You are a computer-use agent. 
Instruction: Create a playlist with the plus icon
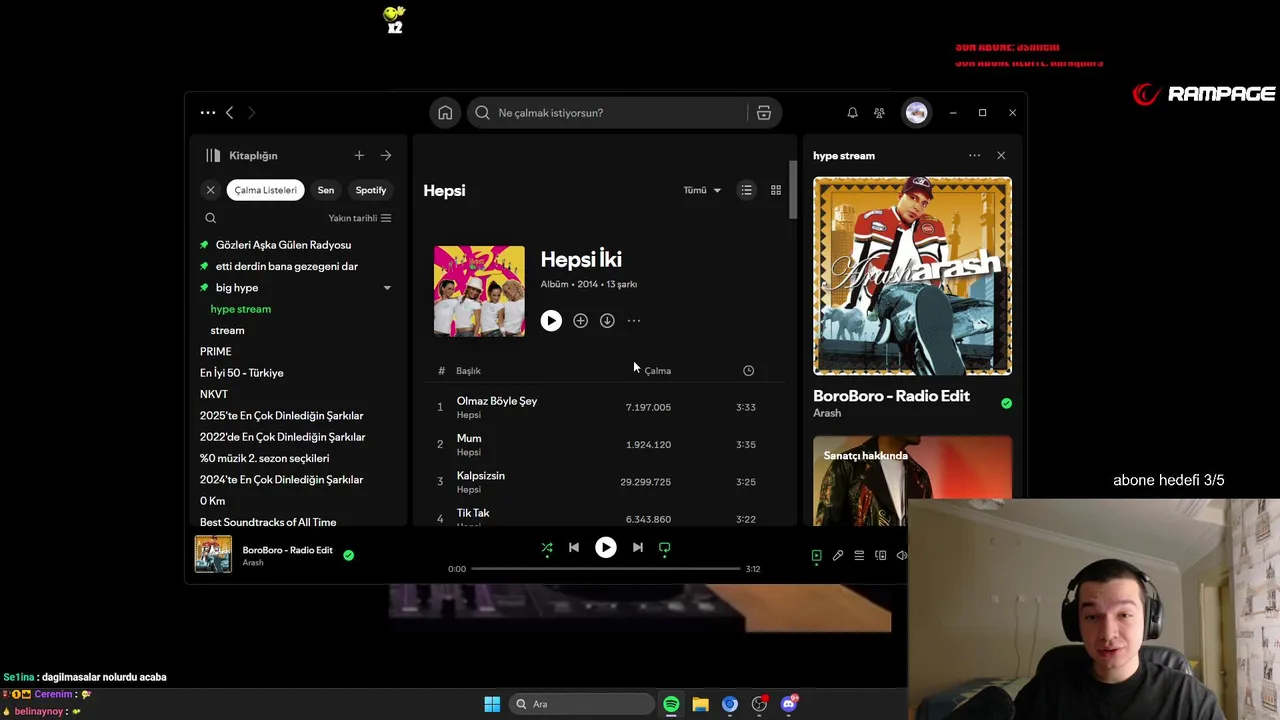[359, 156]
